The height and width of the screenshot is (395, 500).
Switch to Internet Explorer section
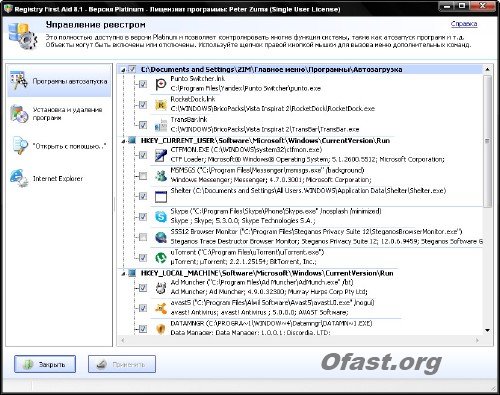click(59, 178)
